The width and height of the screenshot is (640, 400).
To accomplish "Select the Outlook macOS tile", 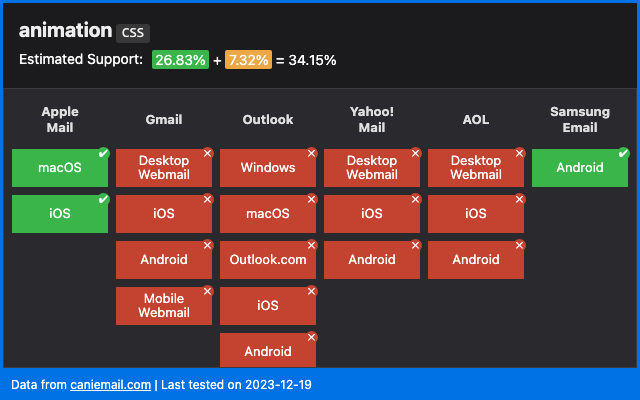I will click(x=268, y=214).
